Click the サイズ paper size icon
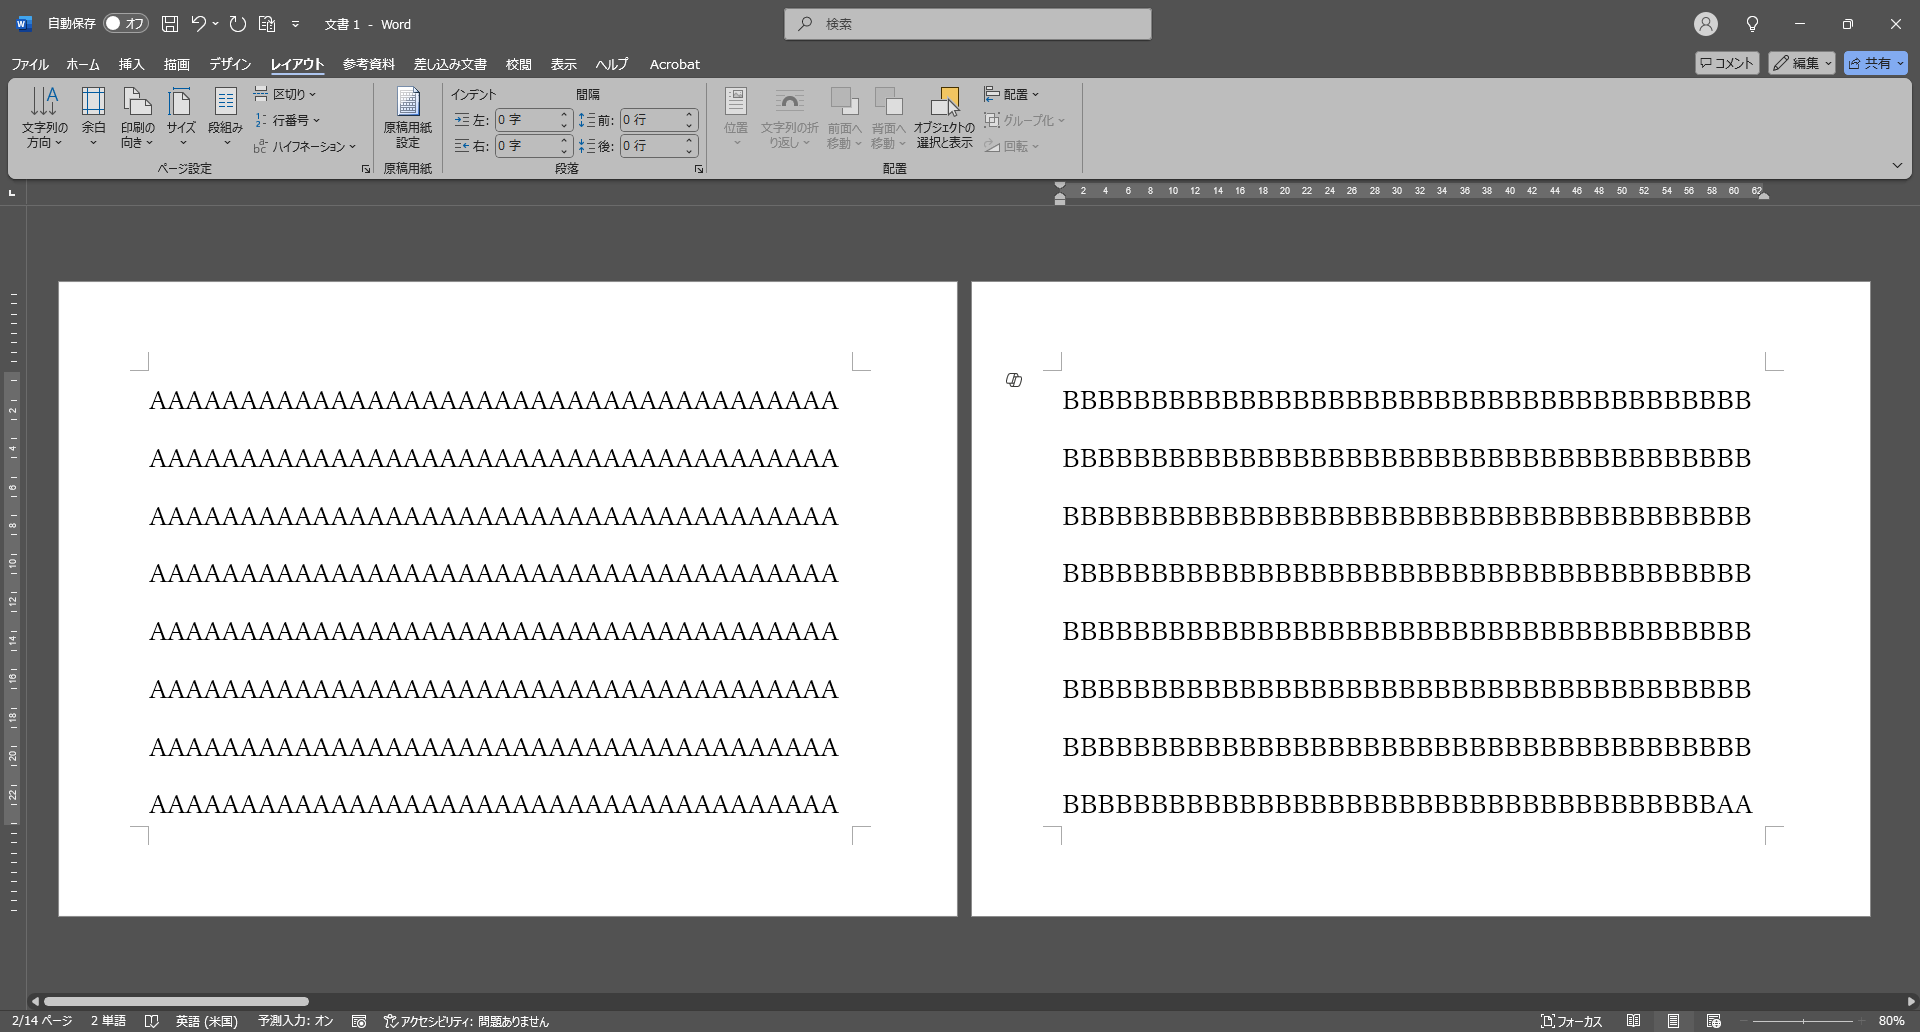1920x1032 pixels. (181, 117)
